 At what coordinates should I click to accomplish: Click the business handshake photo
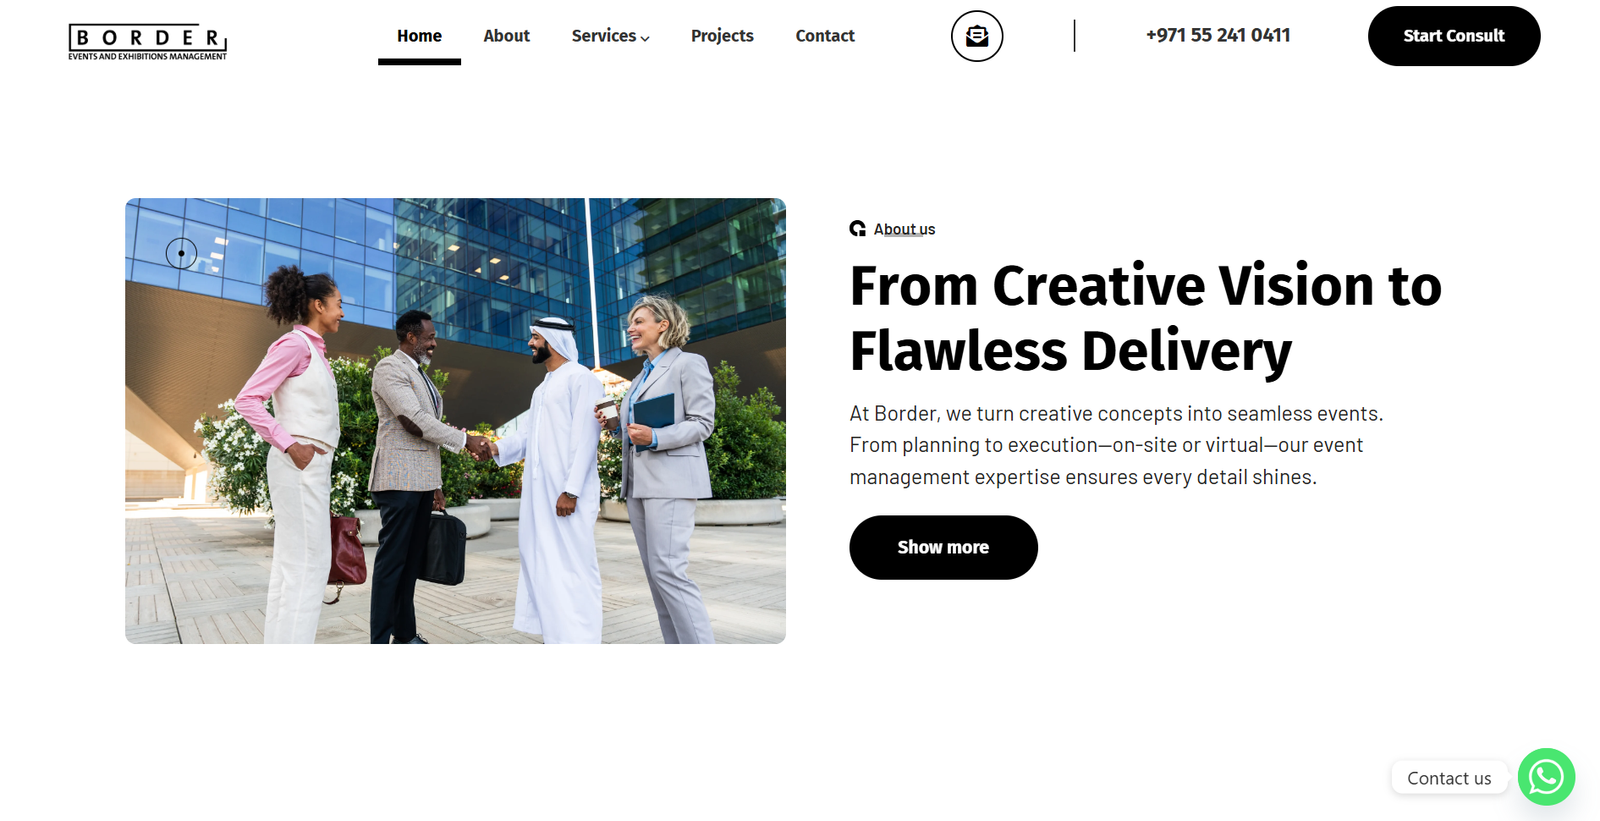(455, 421)
